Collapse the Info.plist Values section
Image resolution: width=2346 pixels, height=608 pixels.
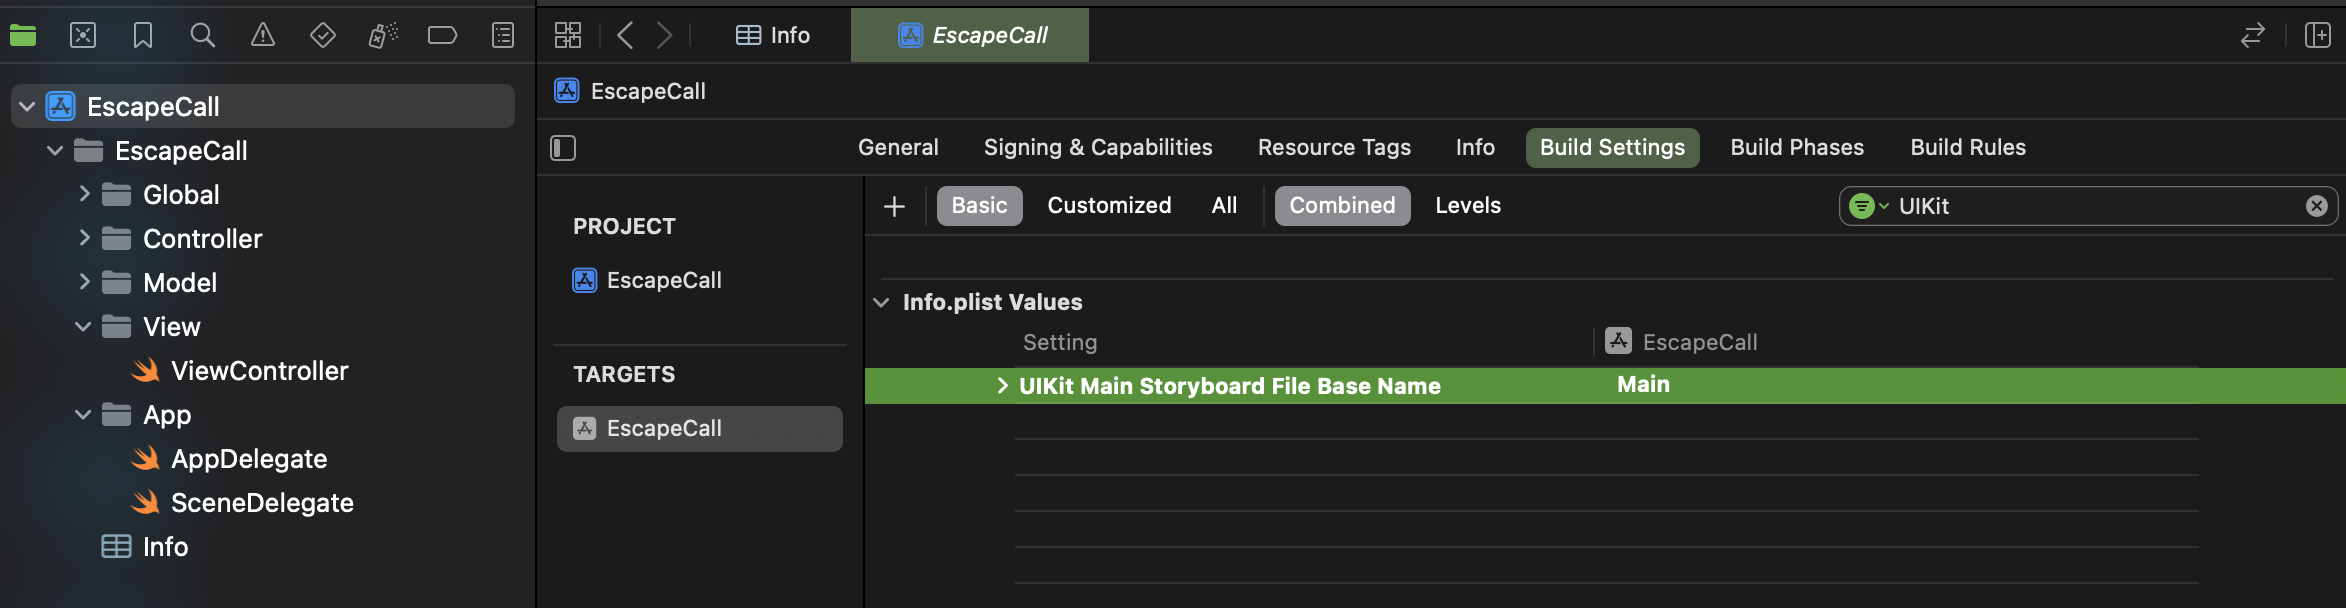tap(881, 302)
